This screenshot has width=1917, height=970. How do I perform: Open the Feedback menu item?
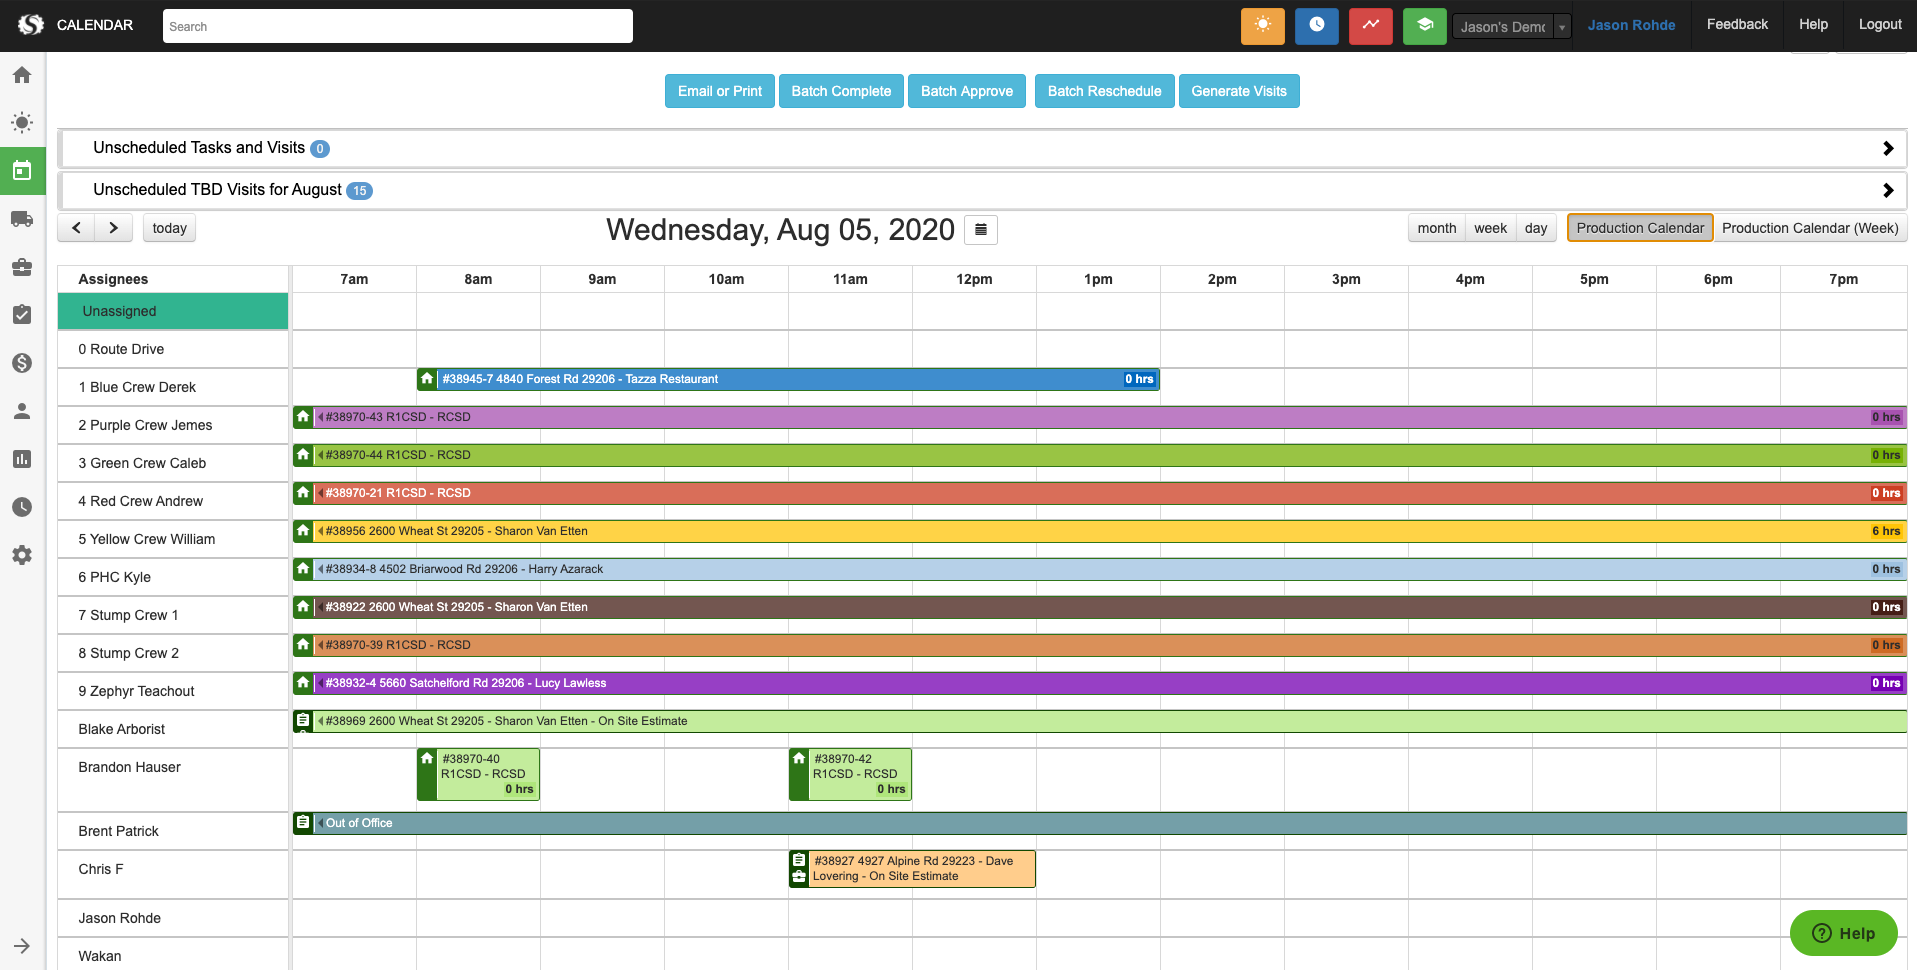pos(1737,24)
